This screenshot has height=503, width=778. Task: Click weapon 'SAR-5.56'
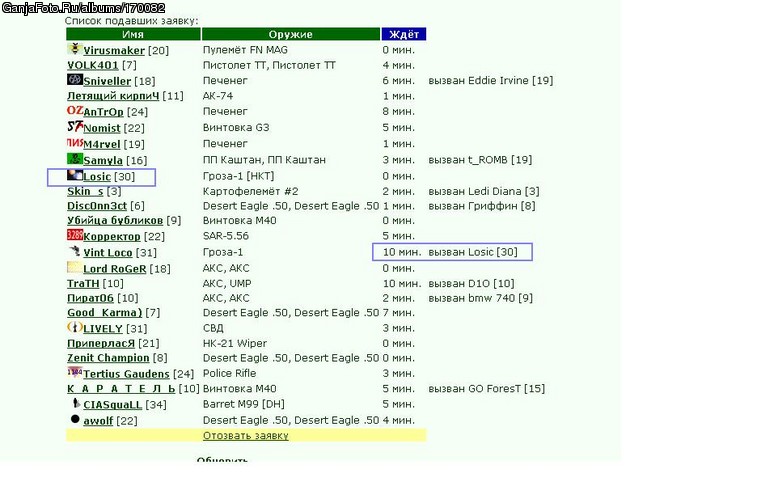[226, 236]
